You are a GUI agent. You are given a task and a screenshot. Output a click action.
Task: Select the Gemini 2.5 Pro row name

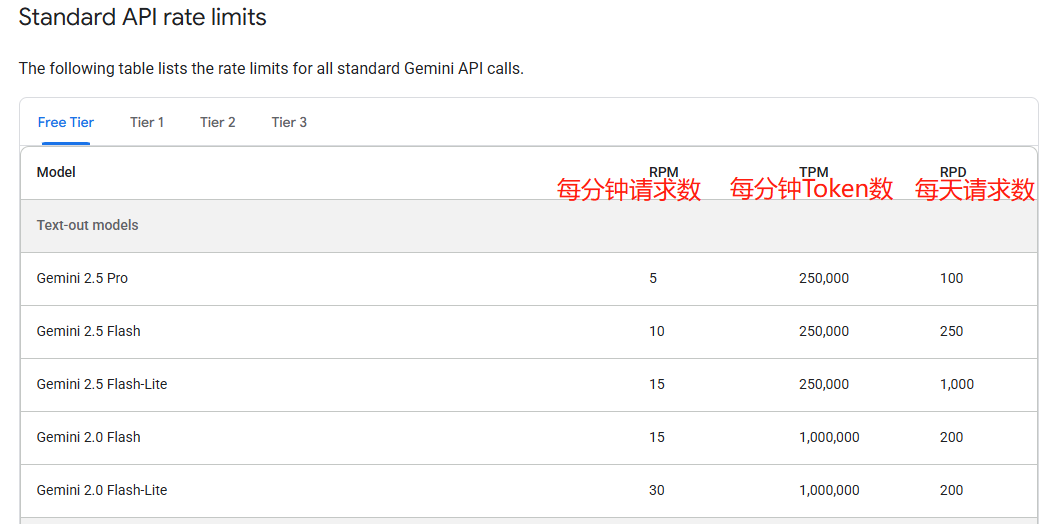click(82, 279)
